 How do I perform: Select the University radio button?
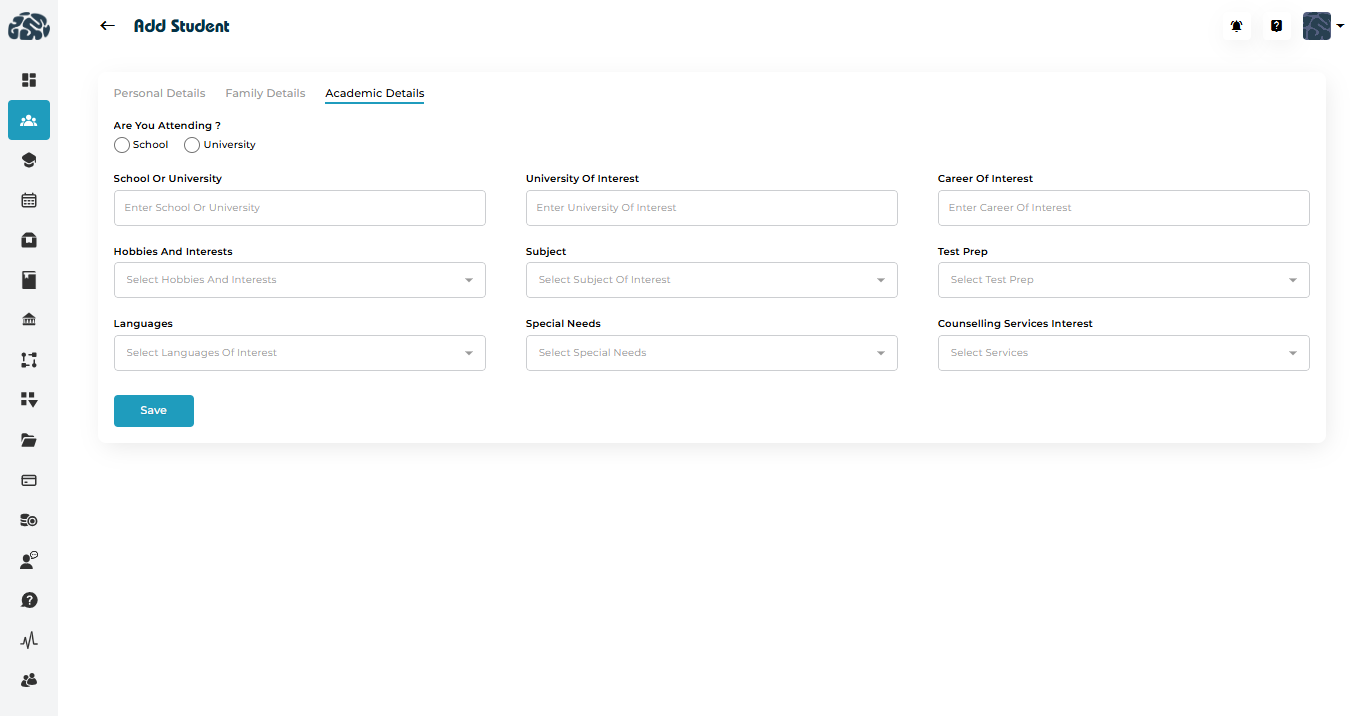(x=192, y=145)
